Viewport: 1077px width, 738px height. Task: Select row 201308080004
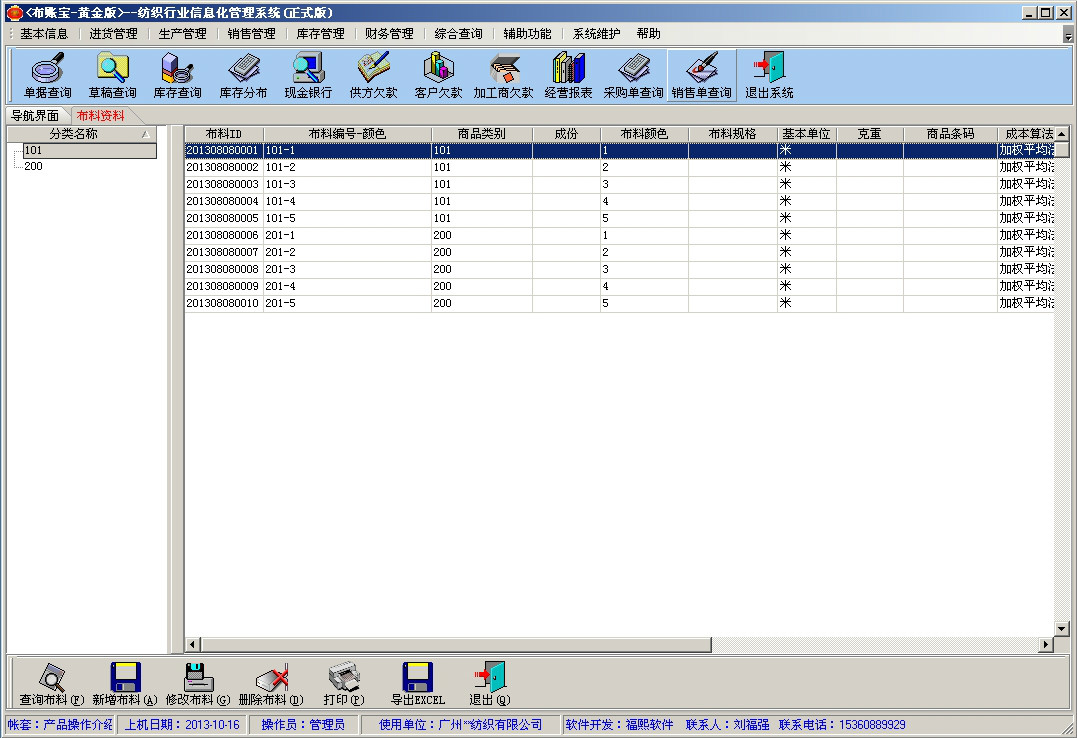coord(620,201)
